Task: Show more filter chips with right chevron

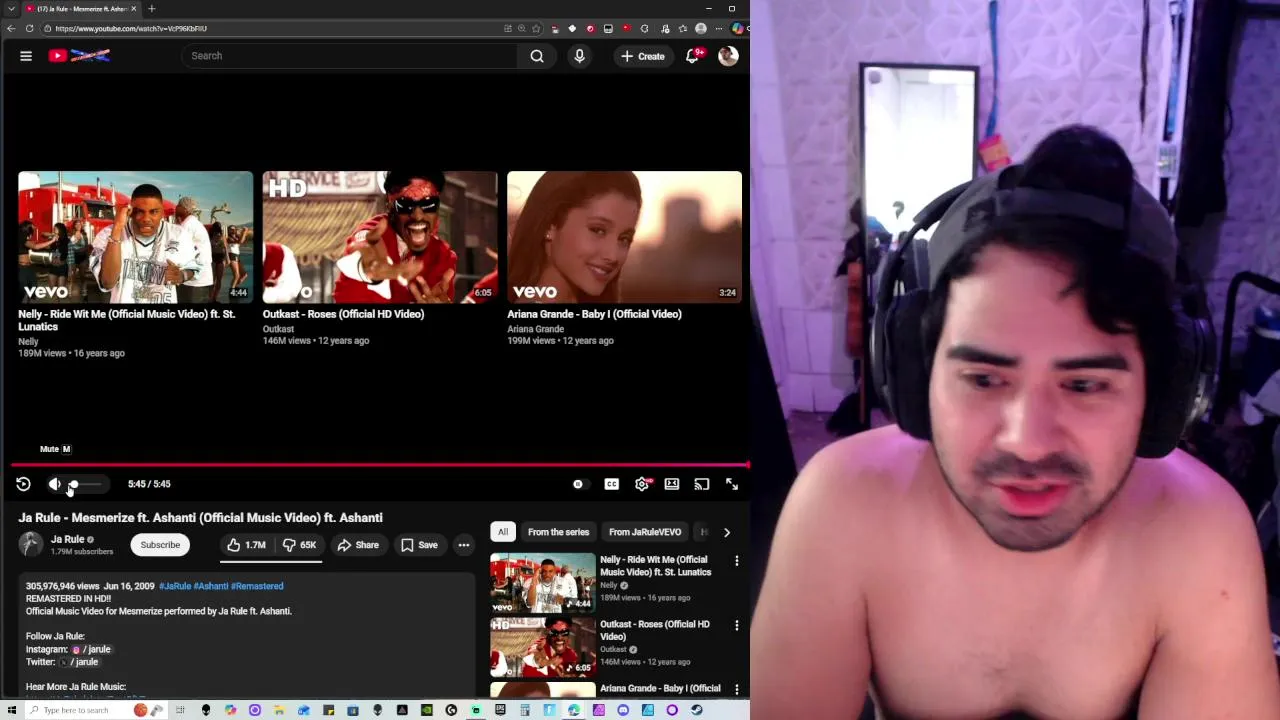Action: pyautogui.click(x=727, y=532)
